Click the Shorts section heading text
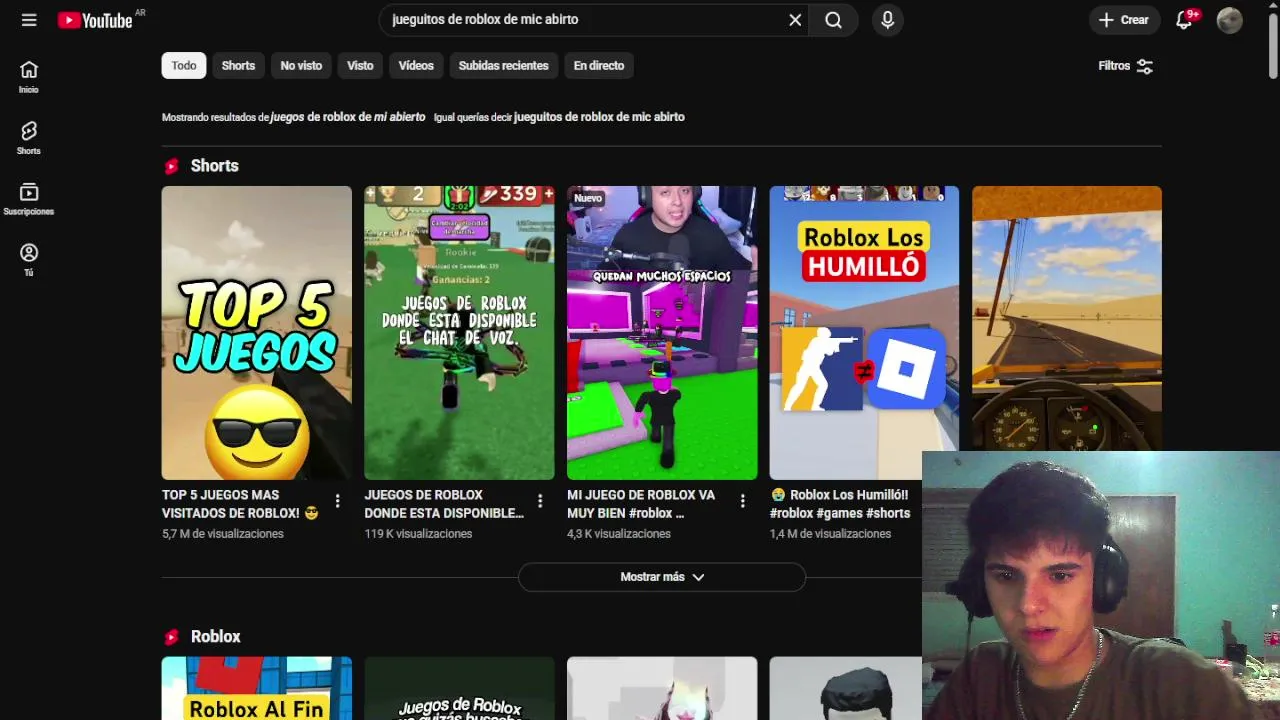The height and width of the screenshot is (720, 1280). pos(215,166)
